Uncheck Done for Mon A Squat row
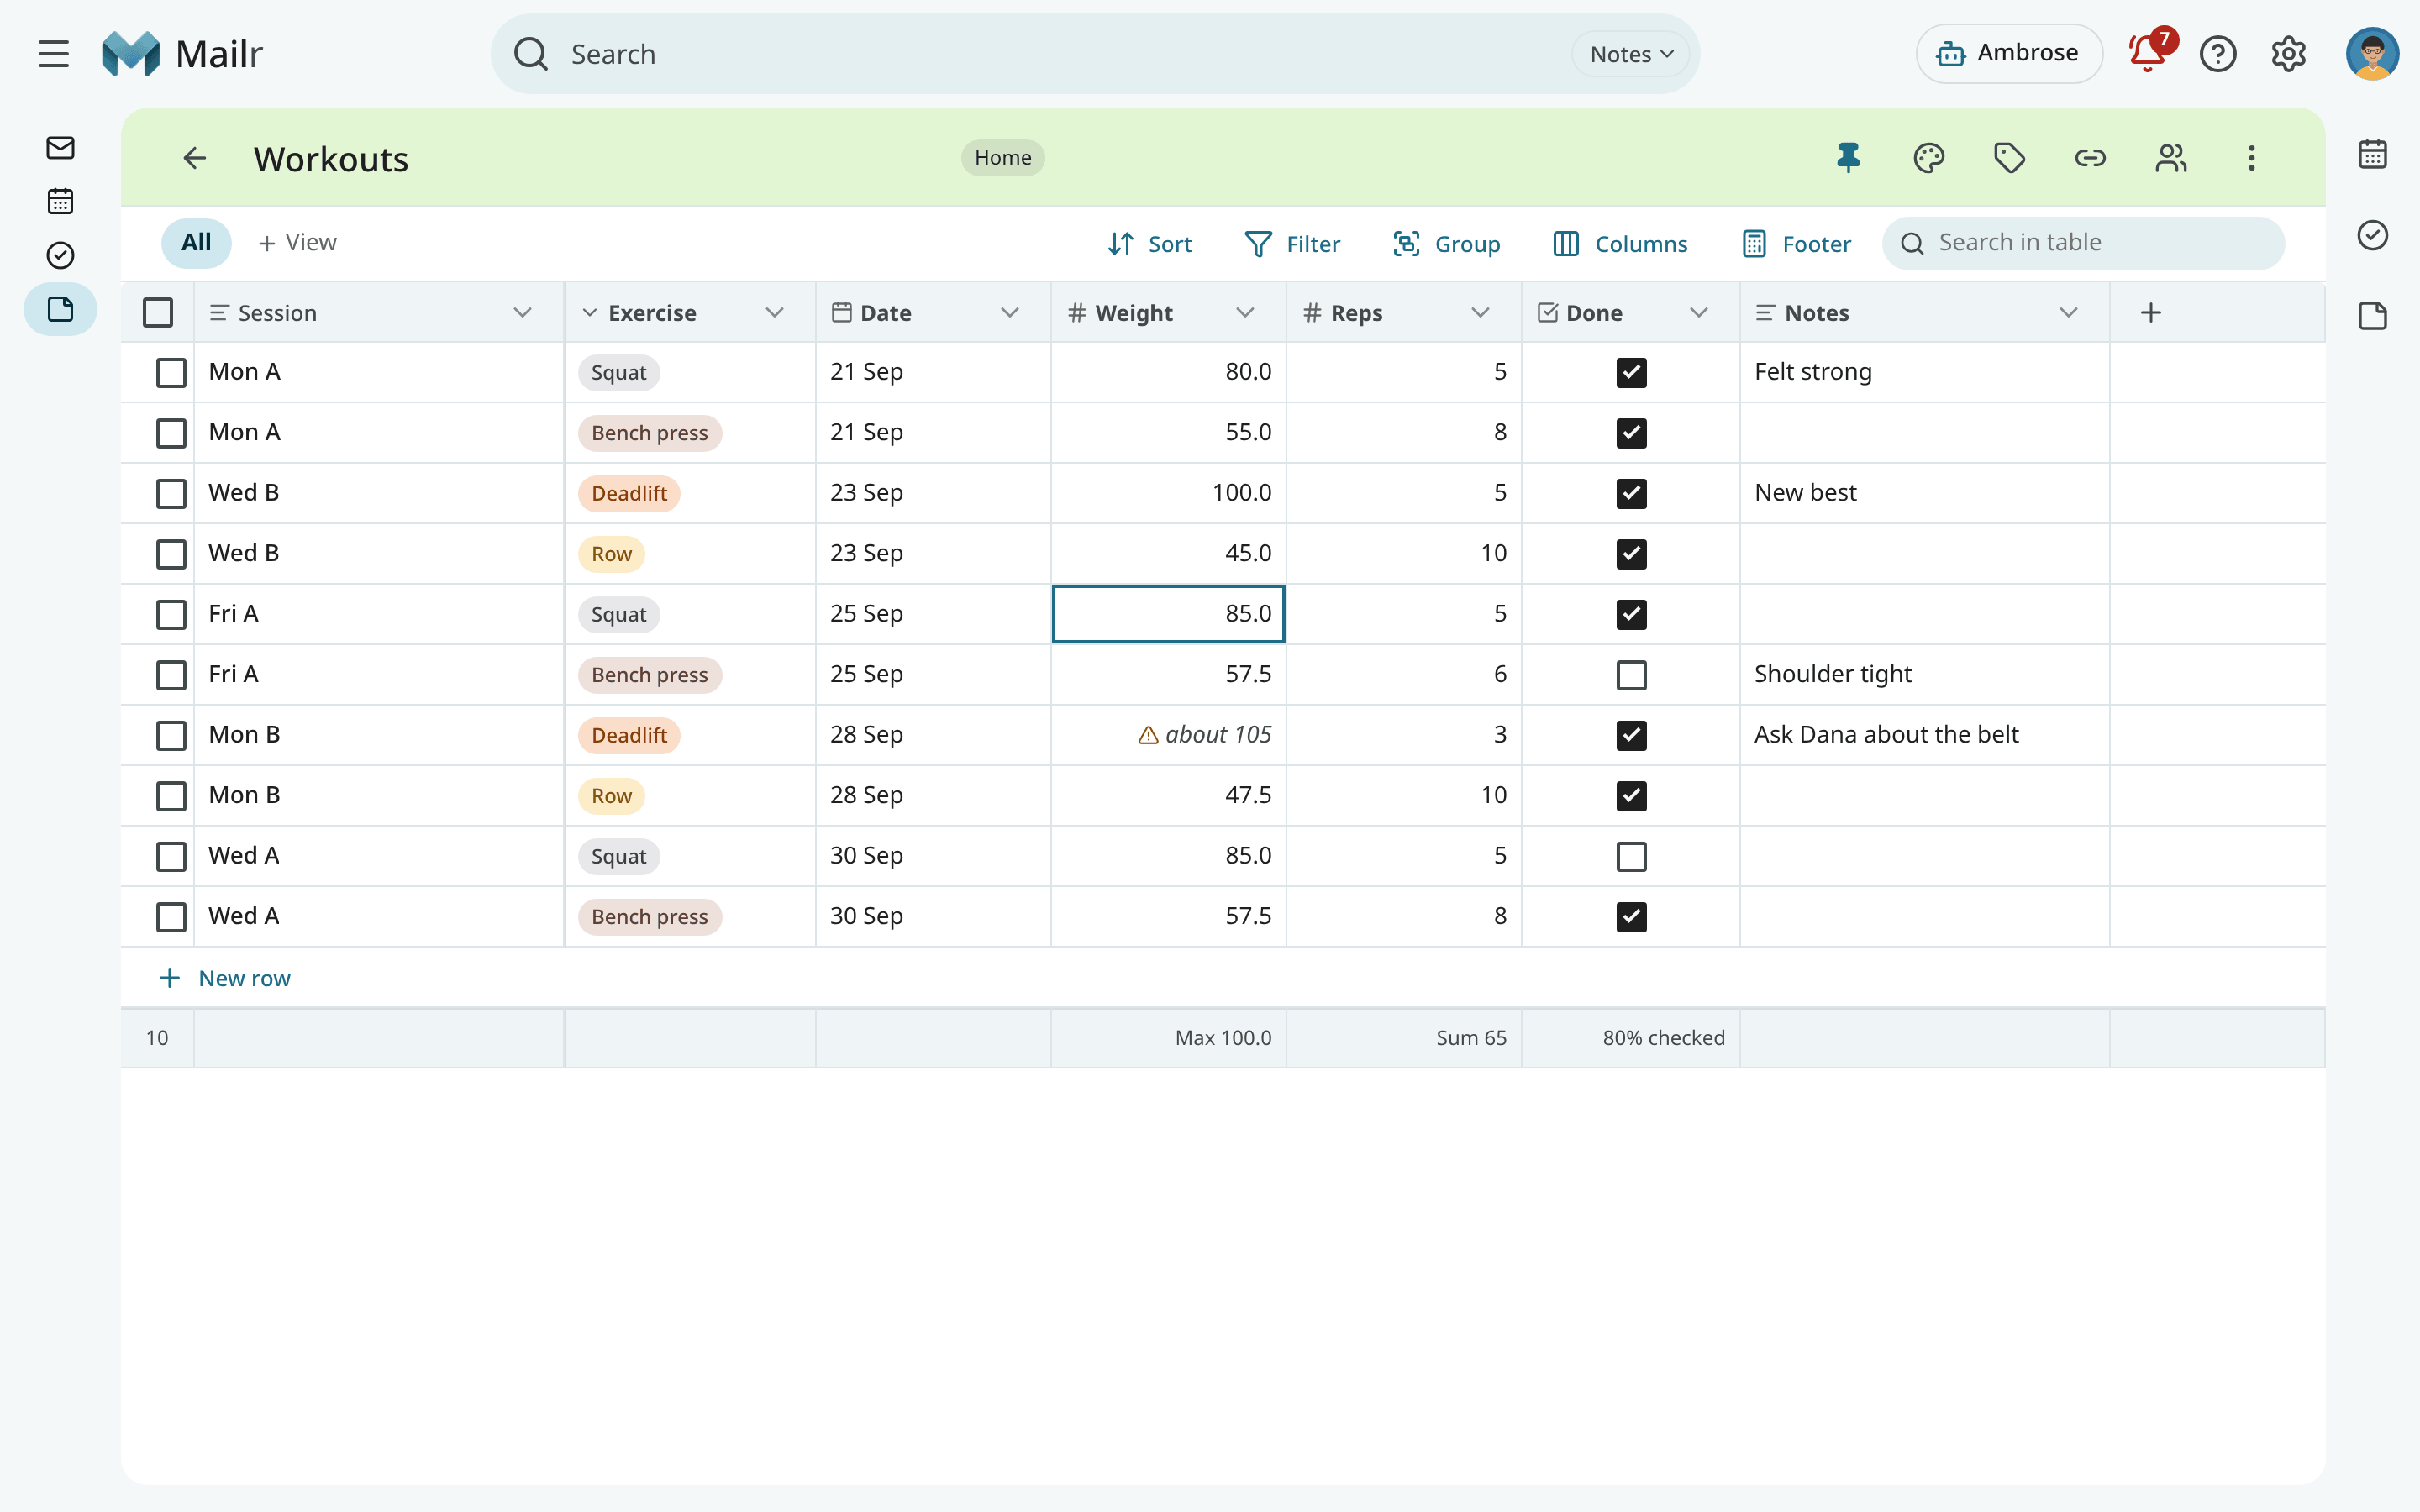 pos(1631,372)
